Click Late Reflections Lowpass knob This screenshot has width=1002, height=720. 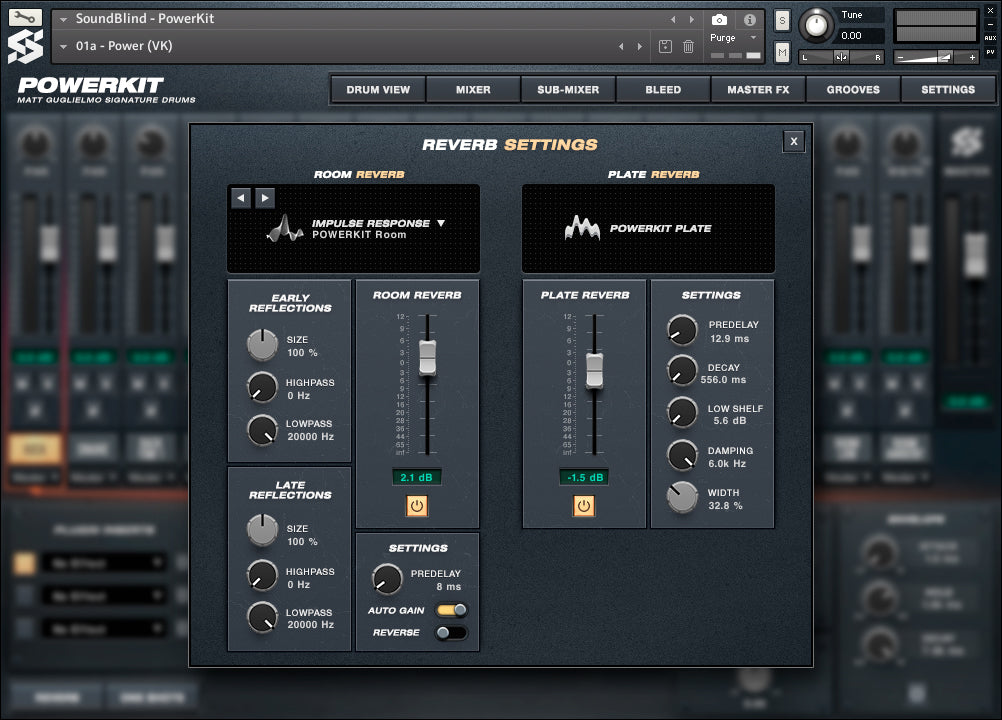(x=262, y=617)
